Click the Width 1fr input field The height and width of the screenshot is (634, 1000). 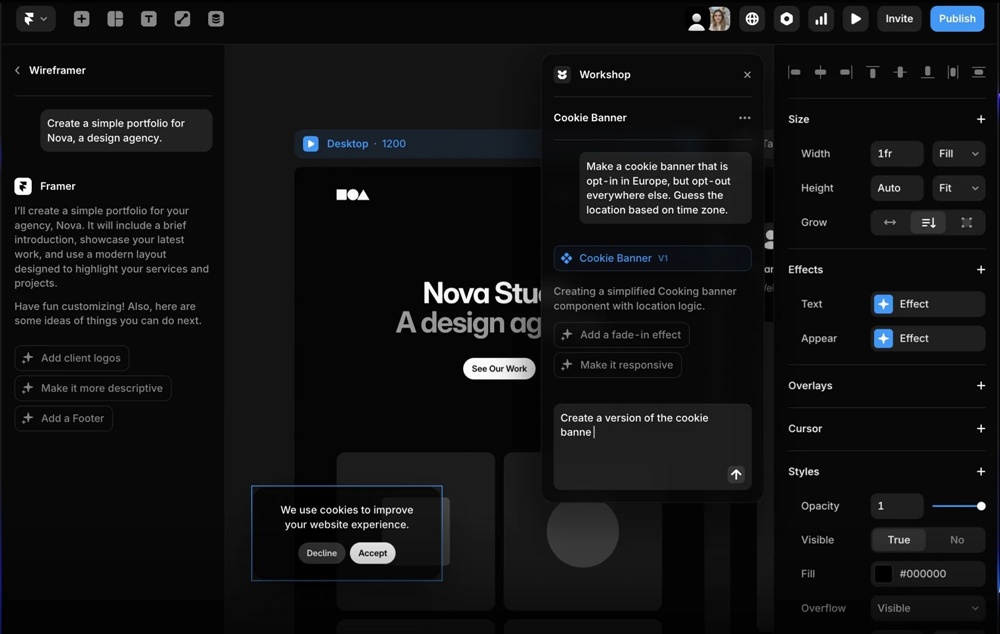click(x=897, y=154)
